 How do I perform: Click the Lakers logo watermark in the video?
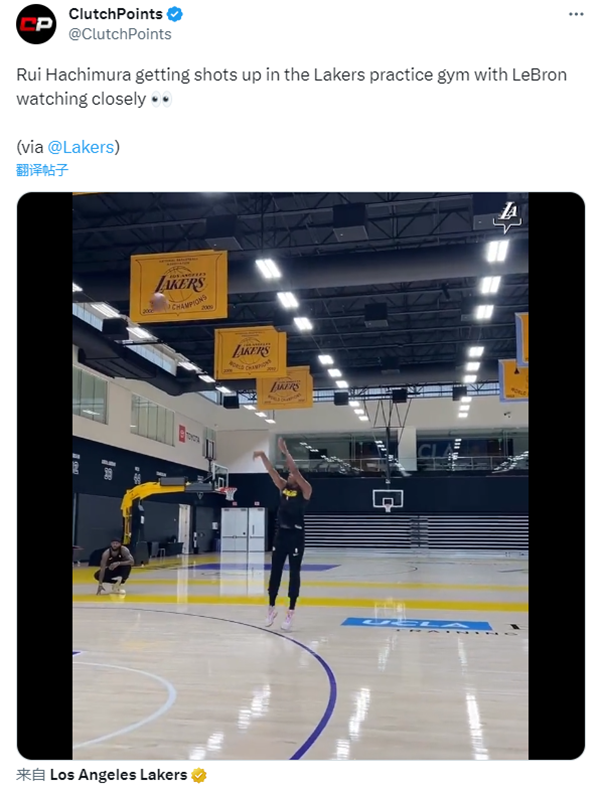pyautogui.click(x=509, y=216)
